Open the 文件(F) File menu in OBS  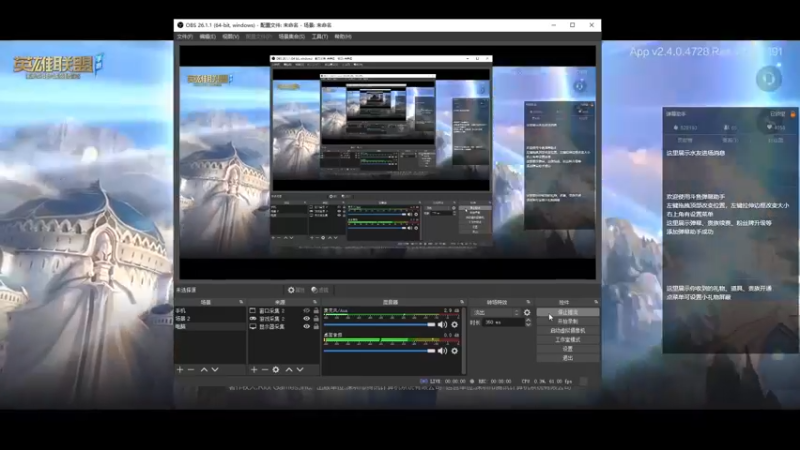pos(185,37)
